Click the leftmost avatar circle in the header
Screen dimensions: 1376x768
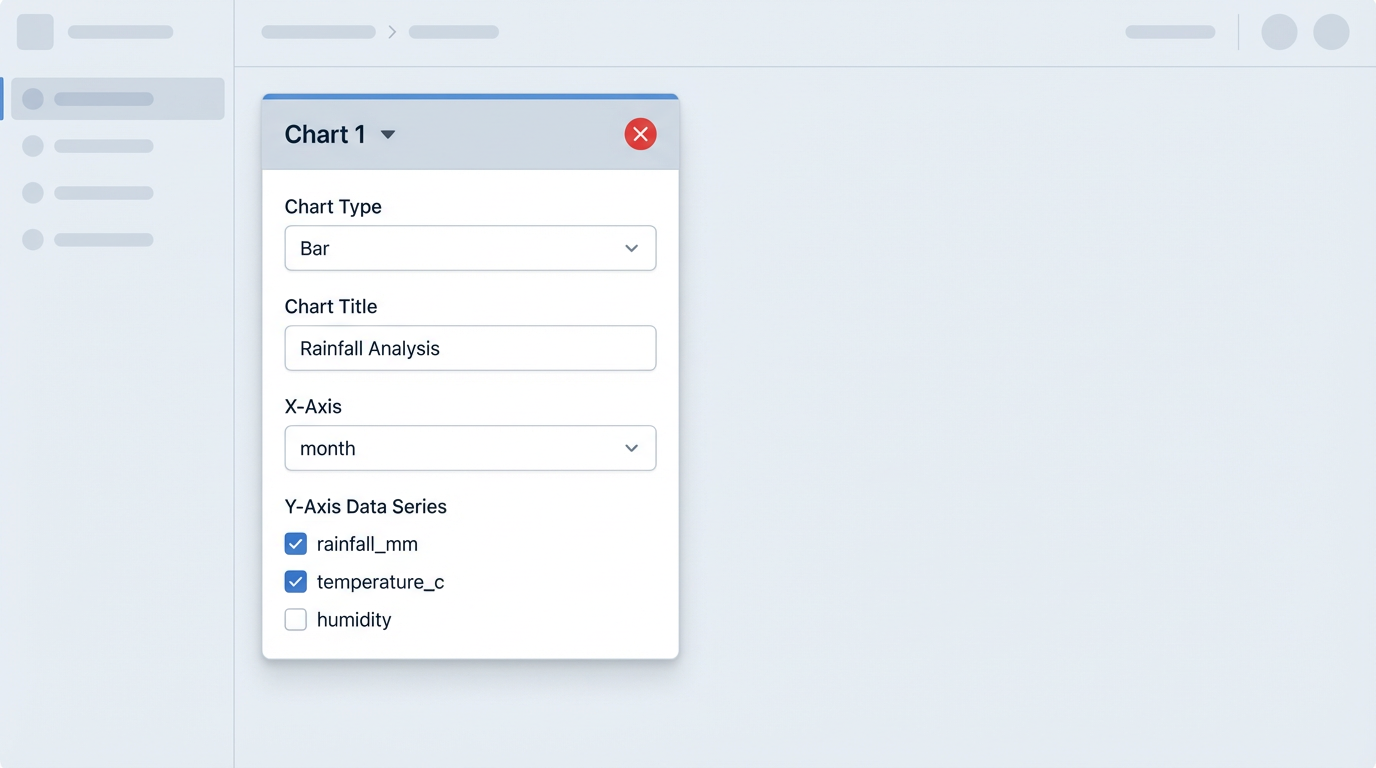point(1278,31)
